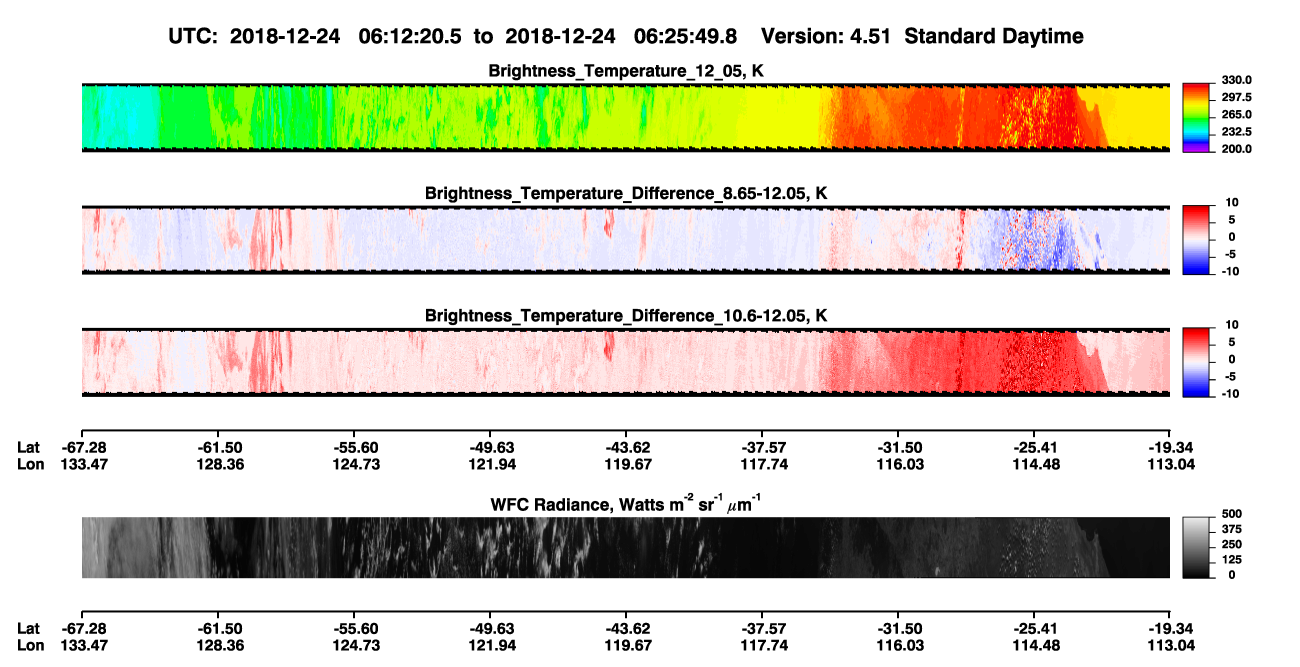Click latitude -19.34 on axis beneath WFC image

coord(1170,628)
